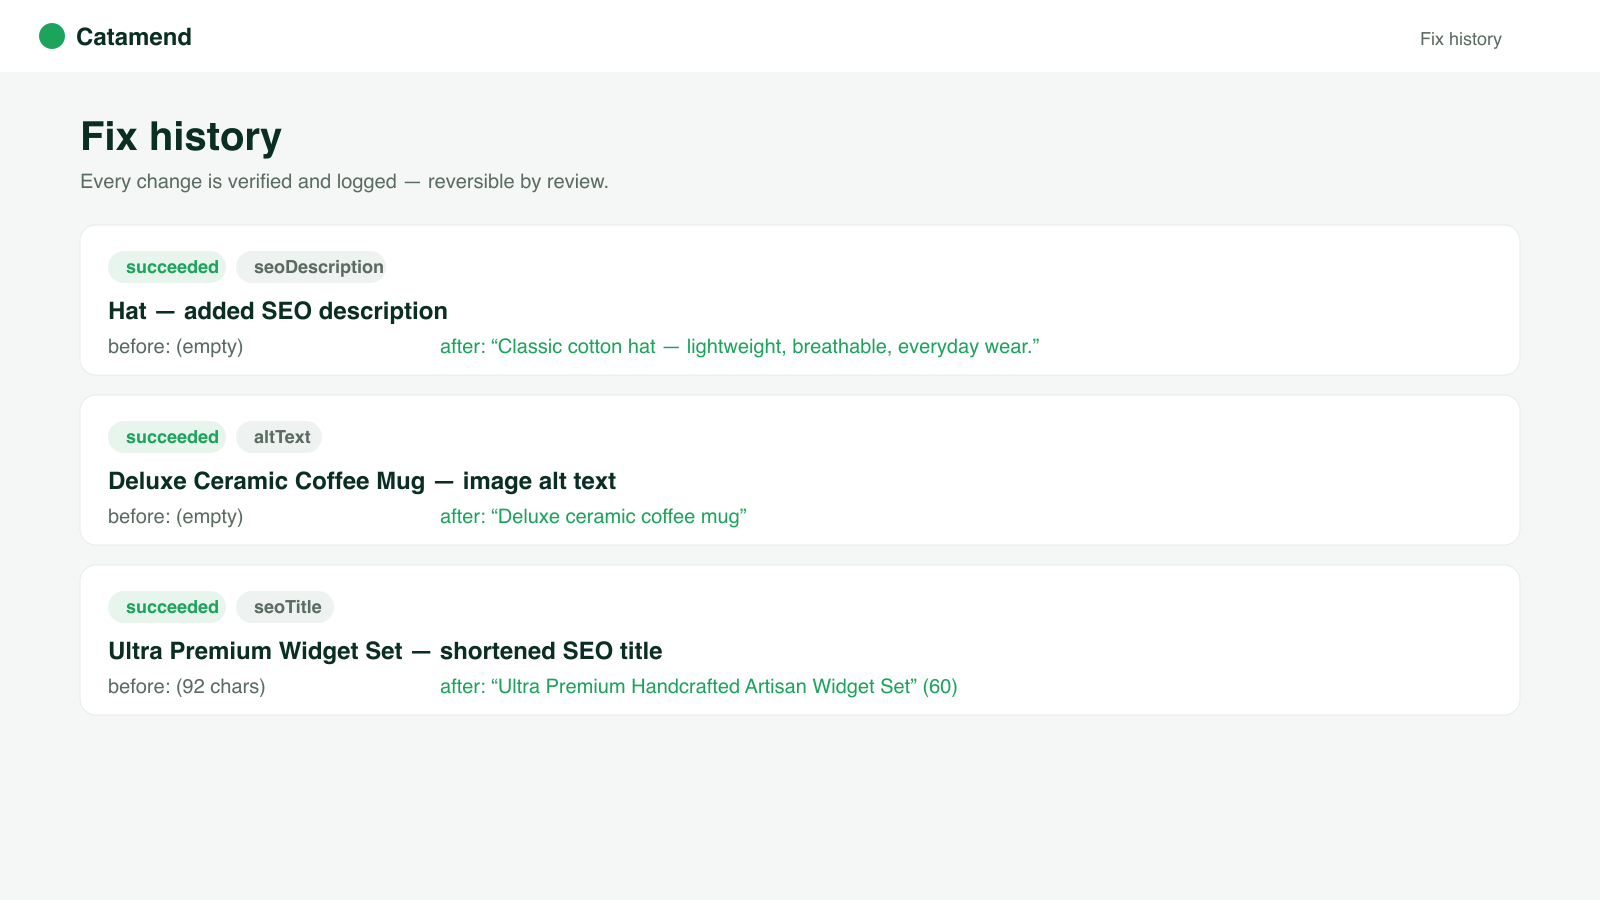This screenshot has height=900, width=1600.
Task: Open Ultra Premium Widget Set entry title
Action: [385, 651]
